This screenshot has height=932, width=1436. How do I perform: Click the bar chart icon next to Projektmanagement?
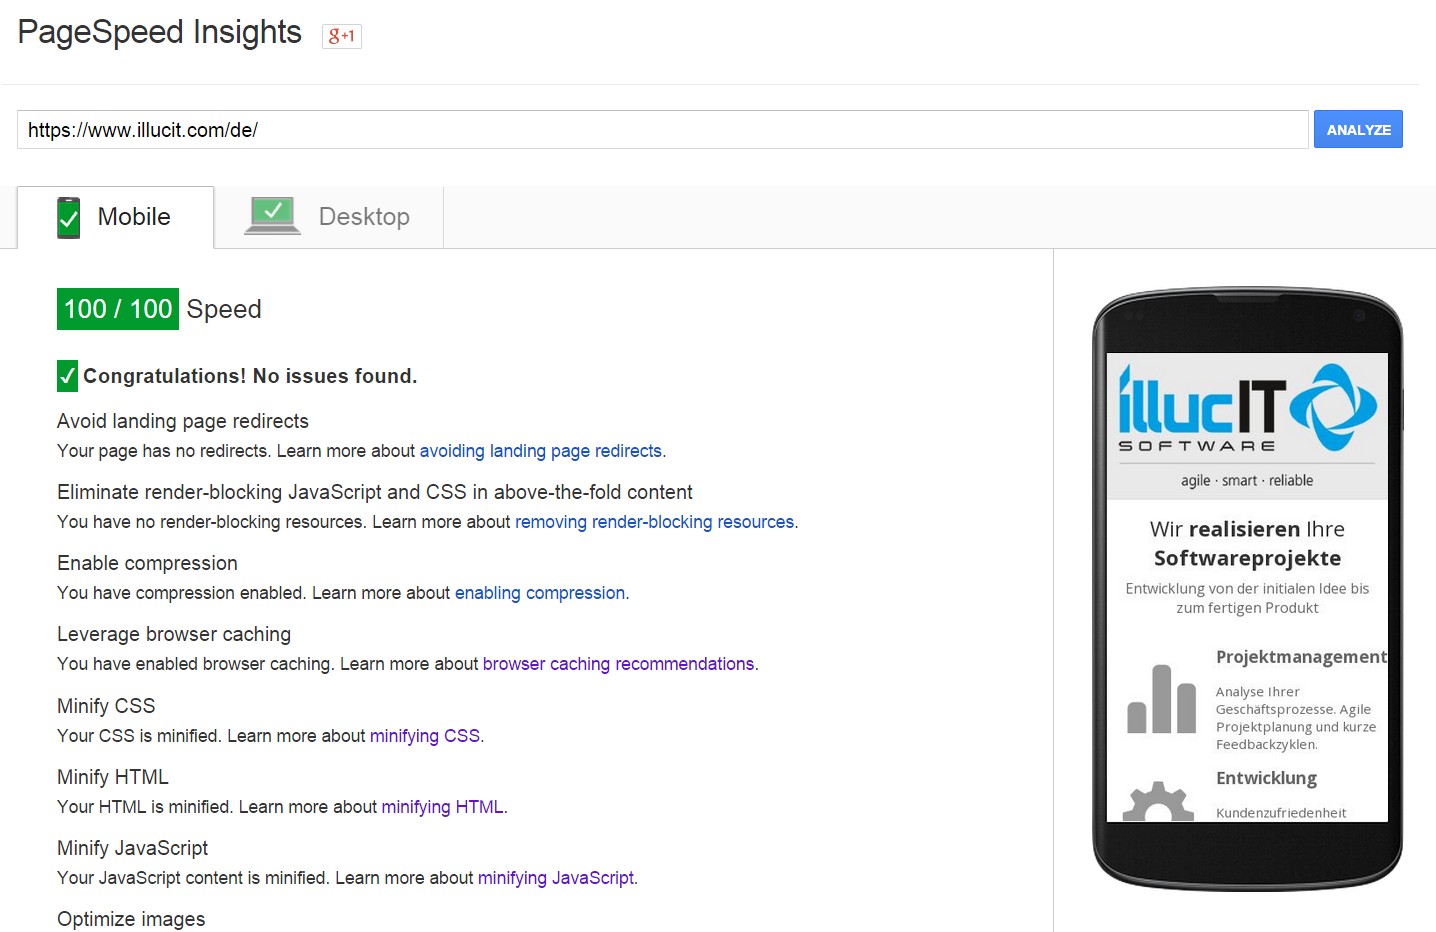tap(1161, 699)
